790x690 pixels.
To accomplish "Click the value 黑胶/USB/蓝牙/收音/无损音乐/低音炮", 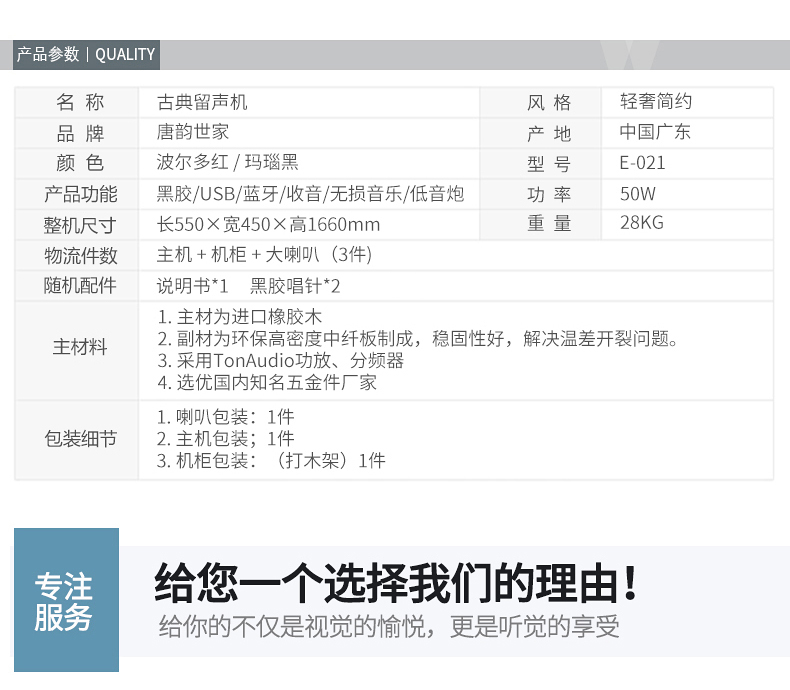I will pyautogui.click(x=310, y=193).
